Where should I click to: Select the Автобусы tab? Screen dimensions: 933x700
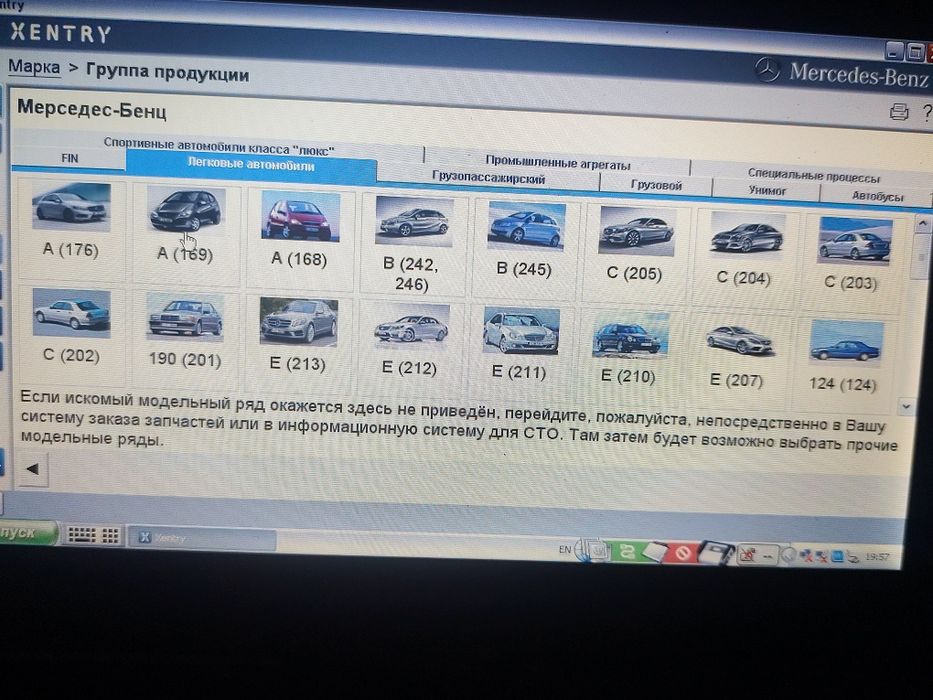(877, 195)
